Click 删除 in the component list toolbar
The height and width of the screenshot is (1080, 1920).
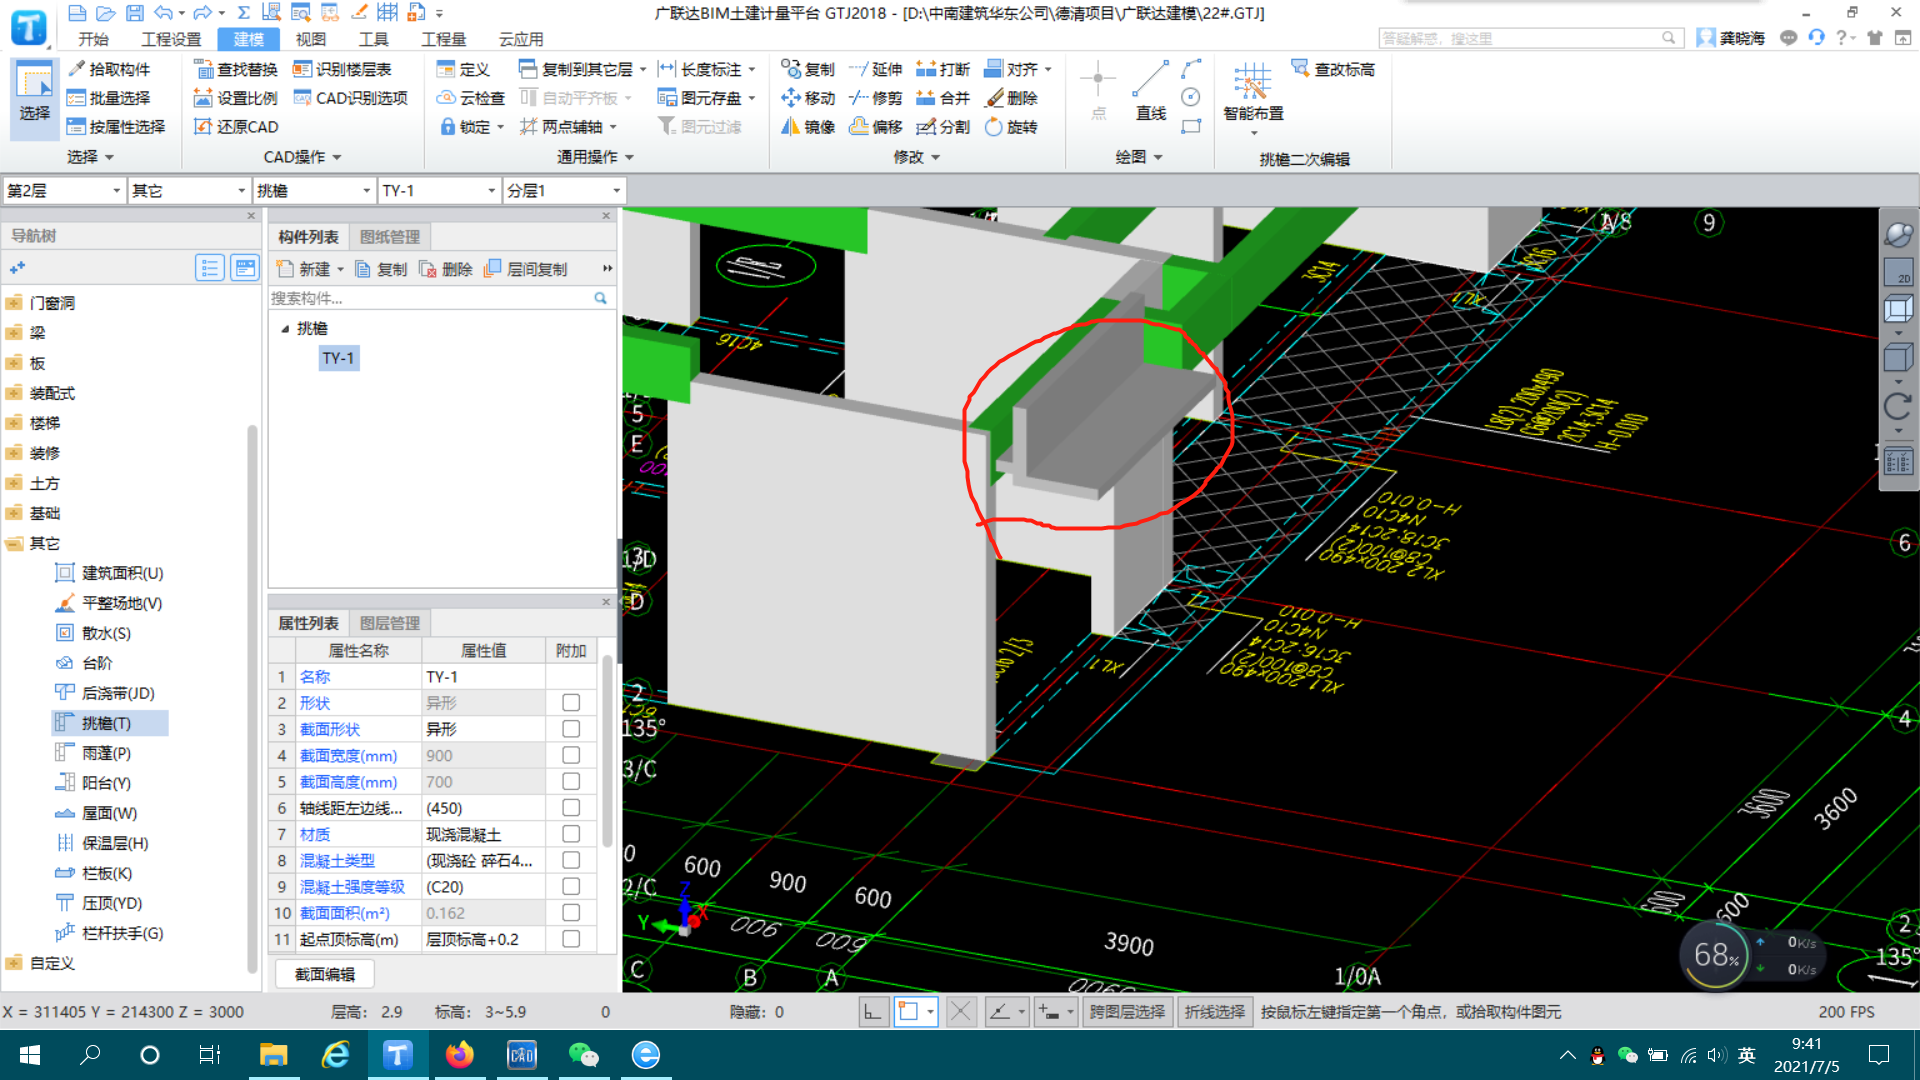446,269
